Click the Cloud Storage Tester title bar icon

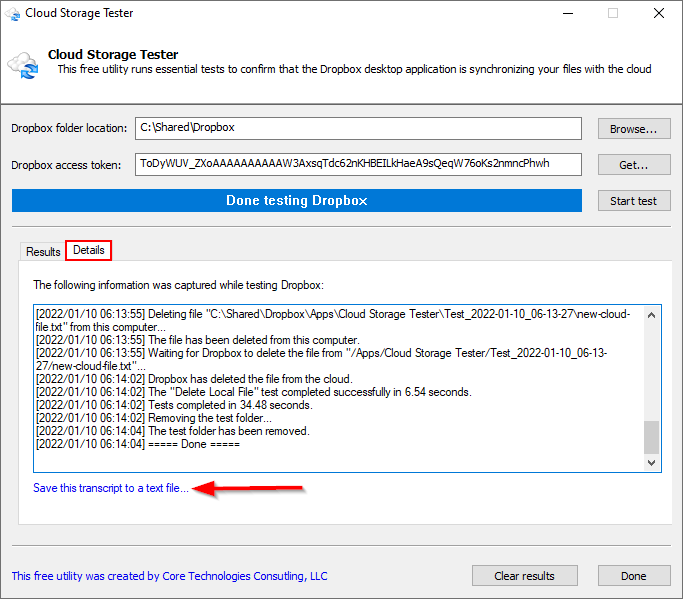[13, 14]
